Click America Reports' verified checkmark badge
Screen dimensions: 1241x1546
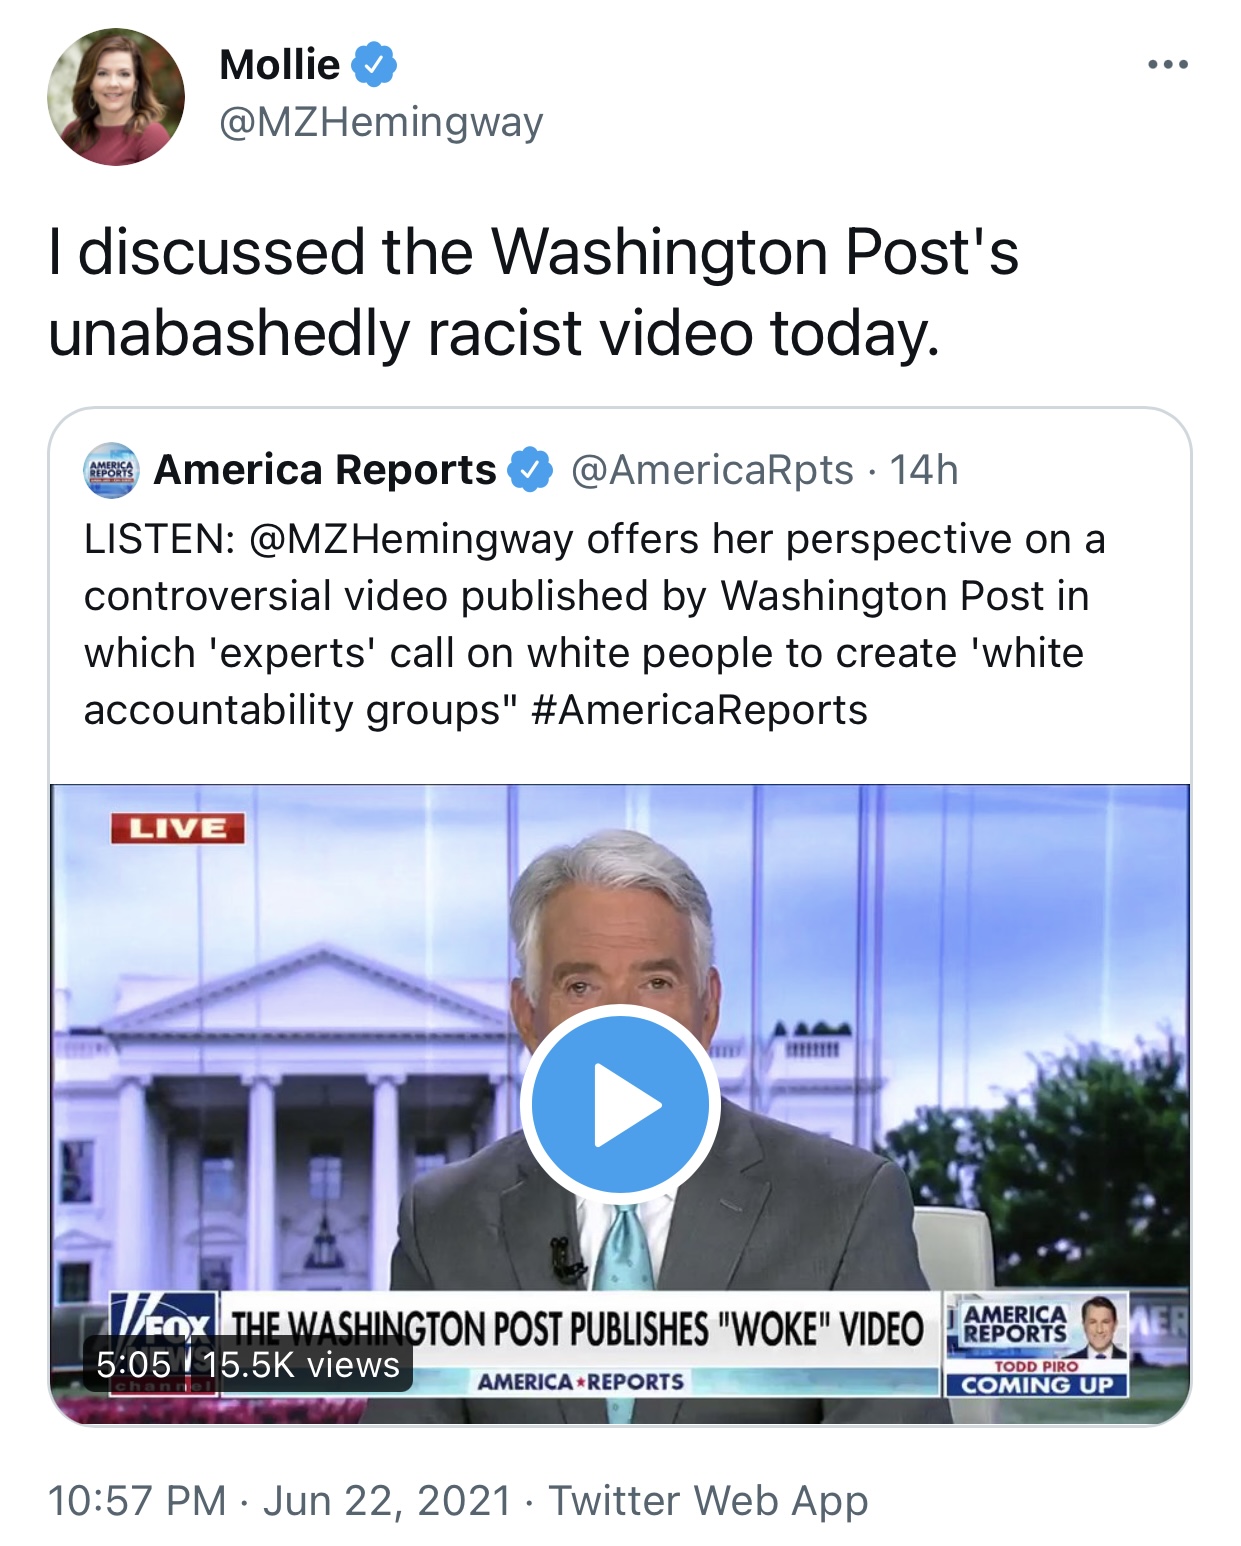[x=530, y=470]
